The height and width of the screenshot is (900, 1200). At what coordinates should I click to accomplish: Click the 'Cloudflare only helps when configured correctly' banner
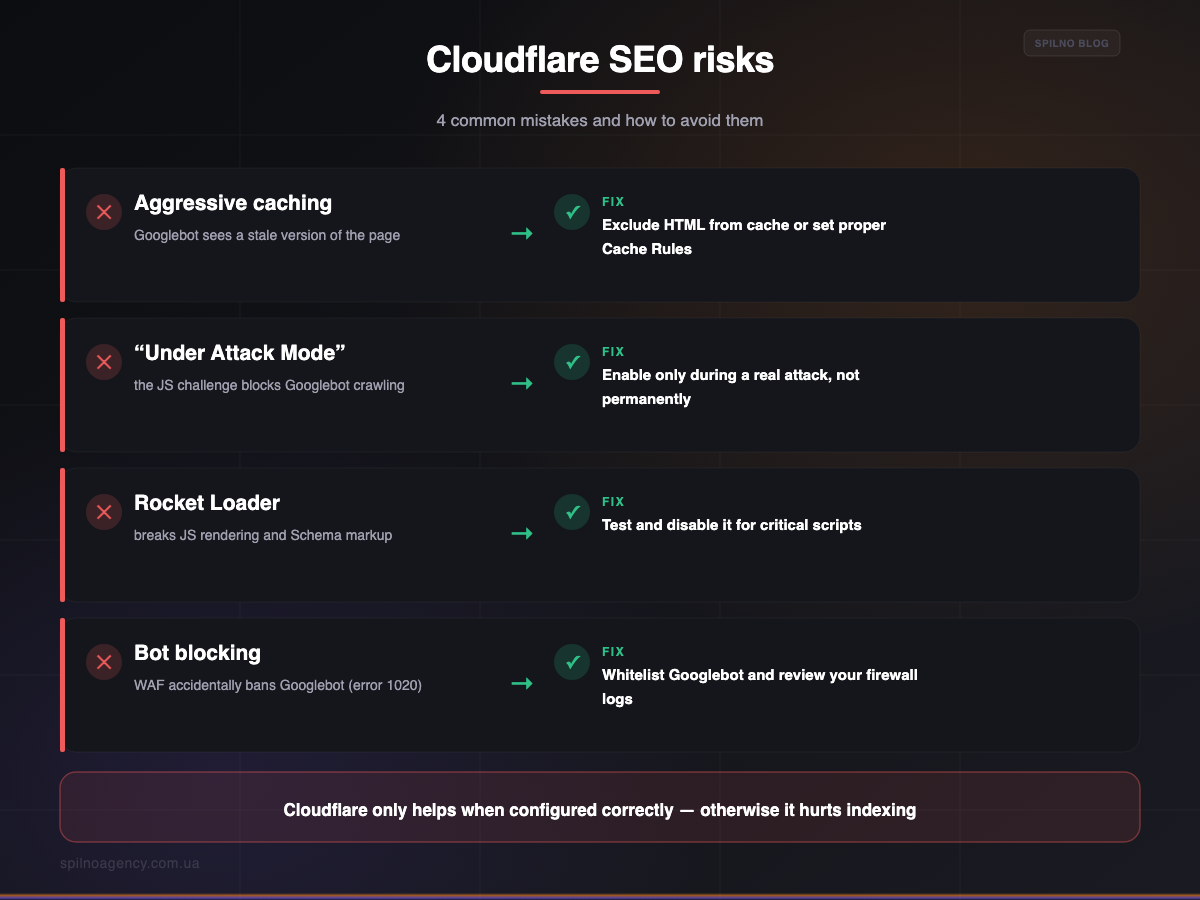pyautogui.click(x=600, y=807)
